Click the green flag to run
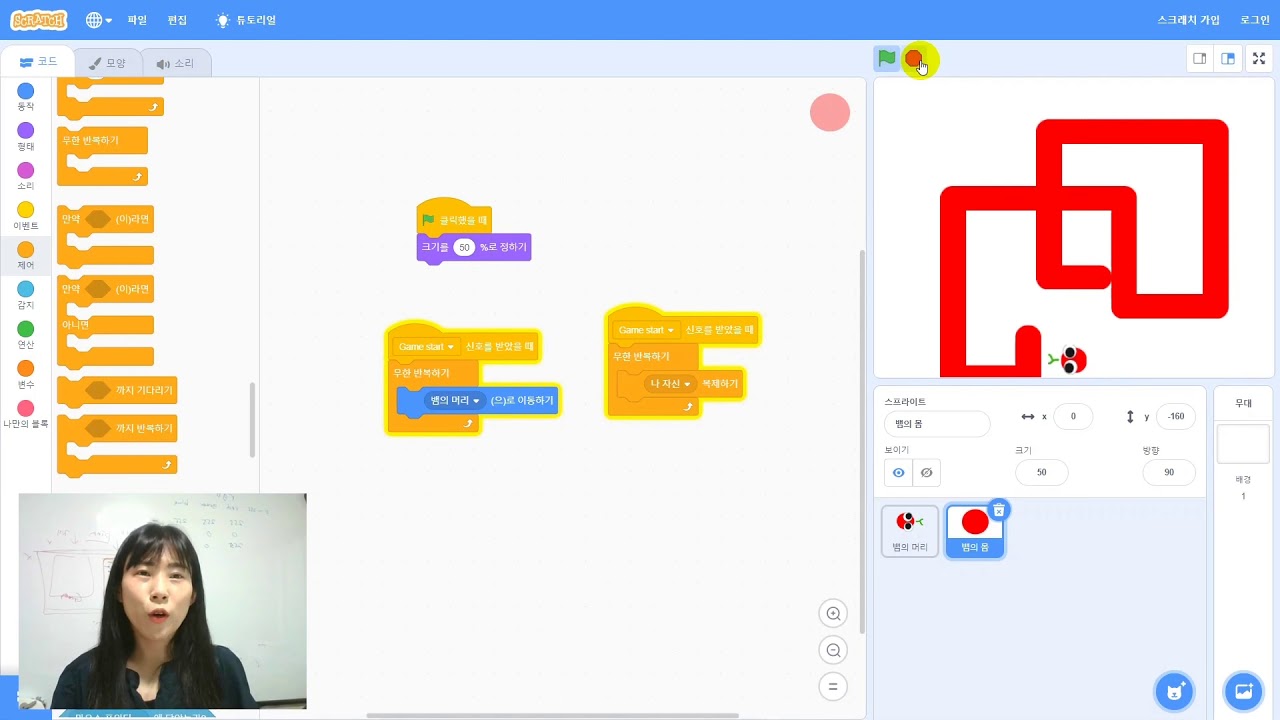The height and width of the screenshot is (720, 1280). click(x=887, y=58)
